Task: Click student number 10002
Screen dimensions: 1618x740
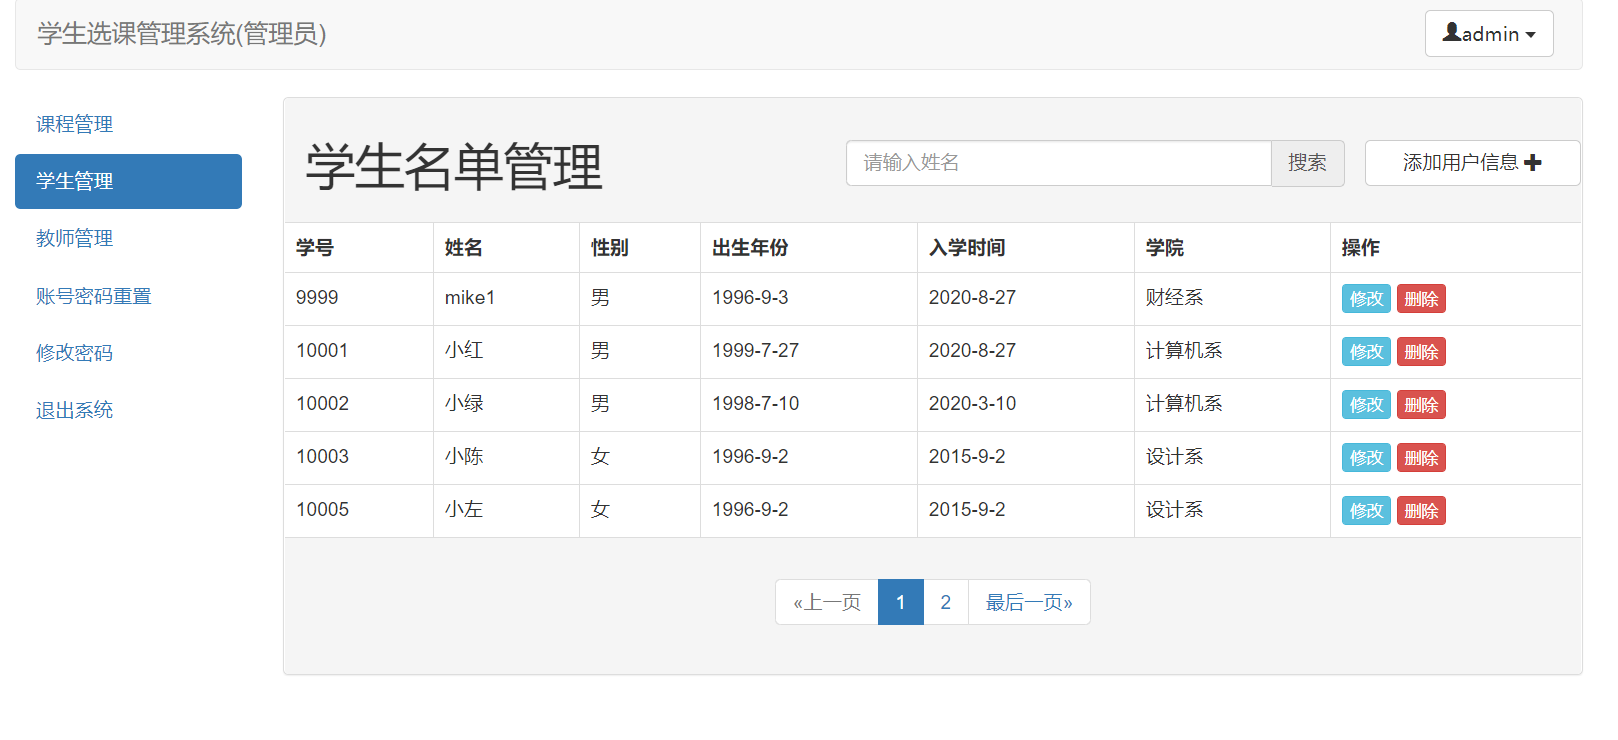Action: [322, 404]
